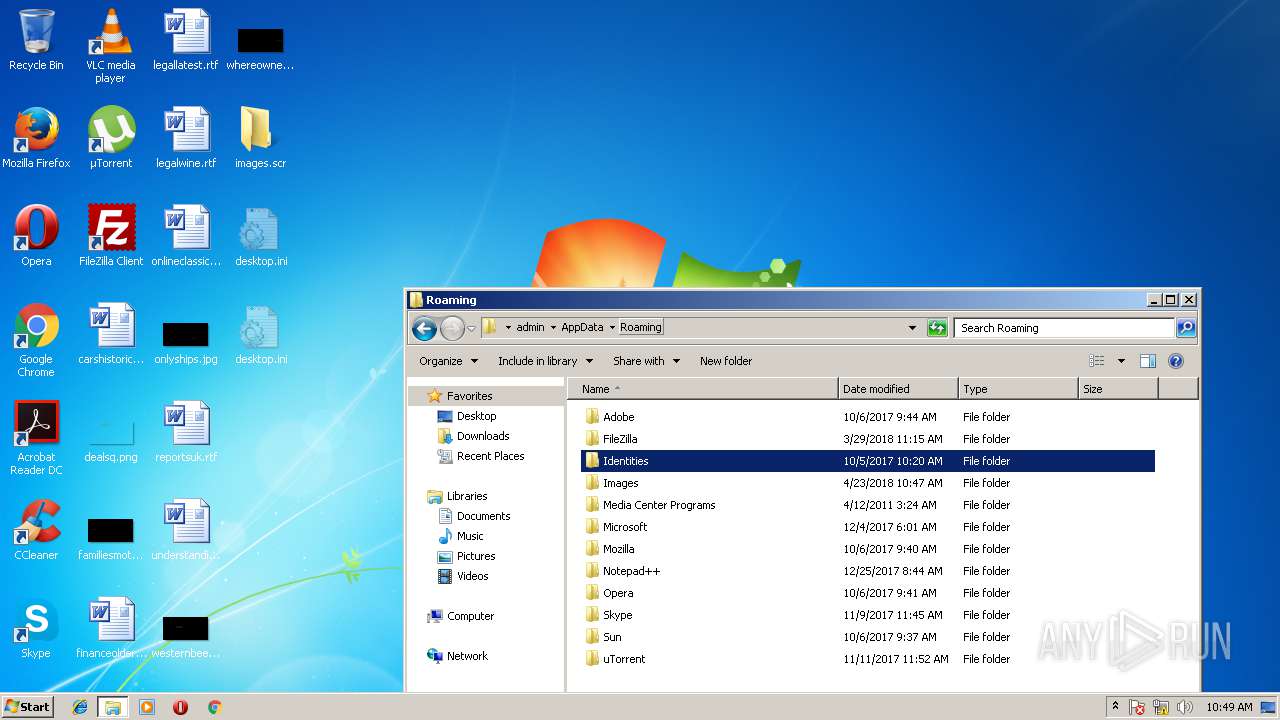The image size is (1280, 720).
Task: Select Music library
Action: coord(470,536)
